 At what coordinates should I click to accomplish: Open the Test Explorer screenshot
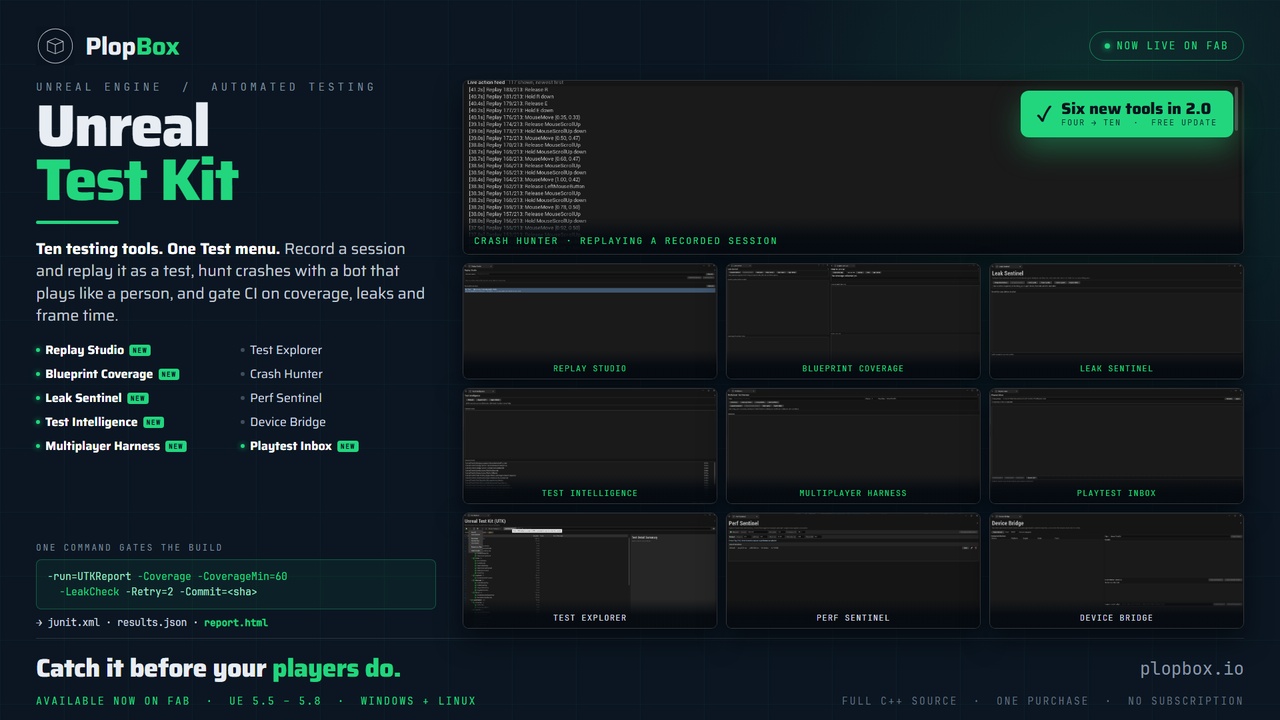[590, 571]
